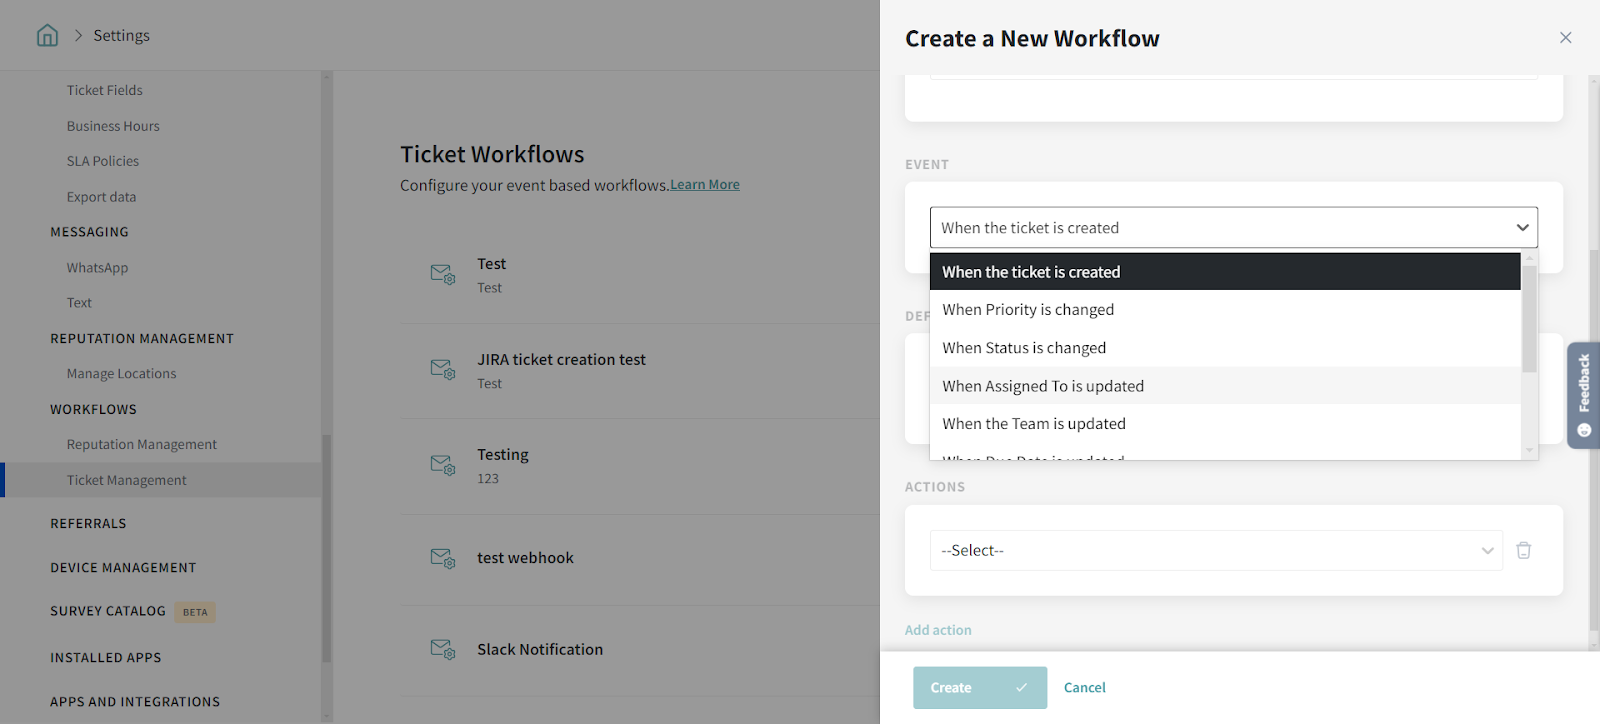Screen dimensions: 1600x724
Task: Click the home icon in breadcrumb
Action: click(x=47, y=36)
